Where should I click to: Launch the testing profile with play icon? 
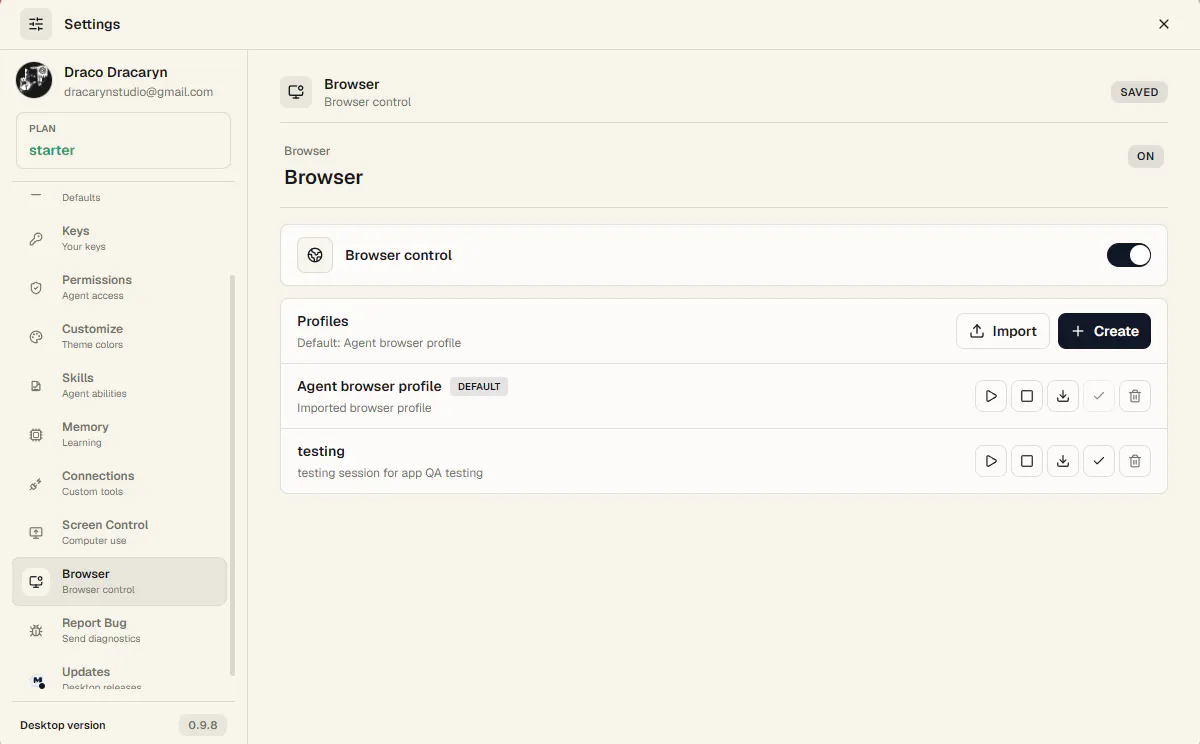click(x=991, y=461)
